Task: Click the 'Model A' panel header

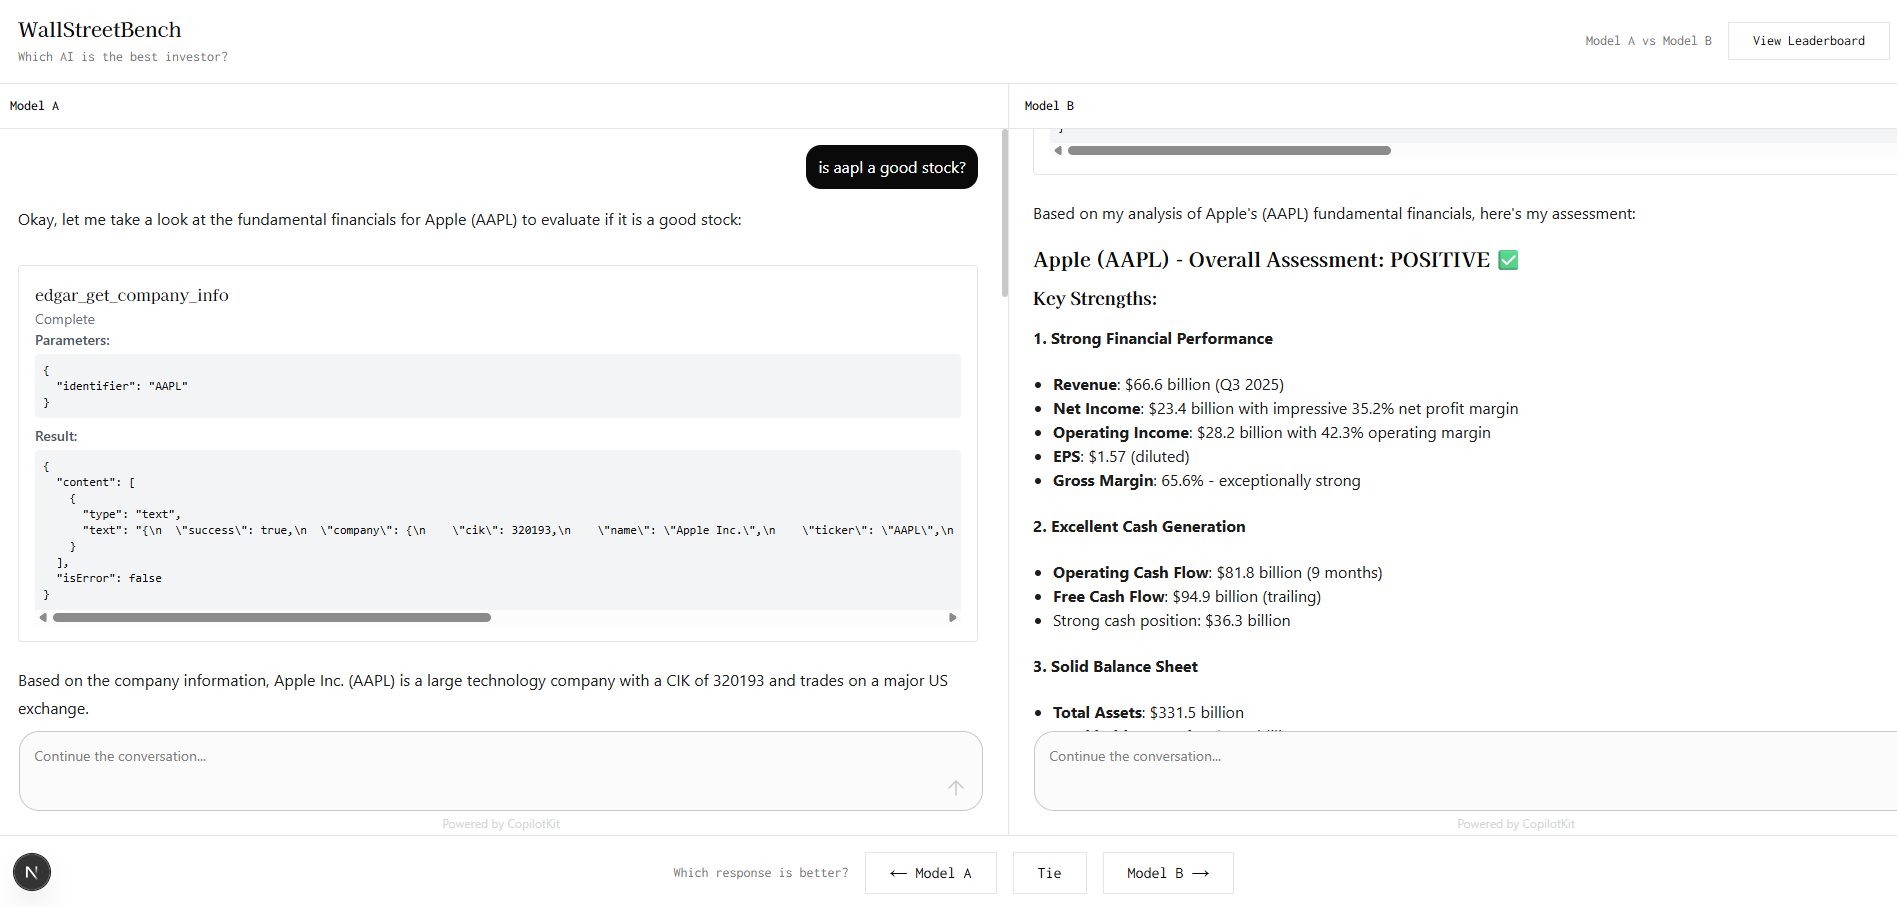Action: pyautogui.click(x=34, y=106)
